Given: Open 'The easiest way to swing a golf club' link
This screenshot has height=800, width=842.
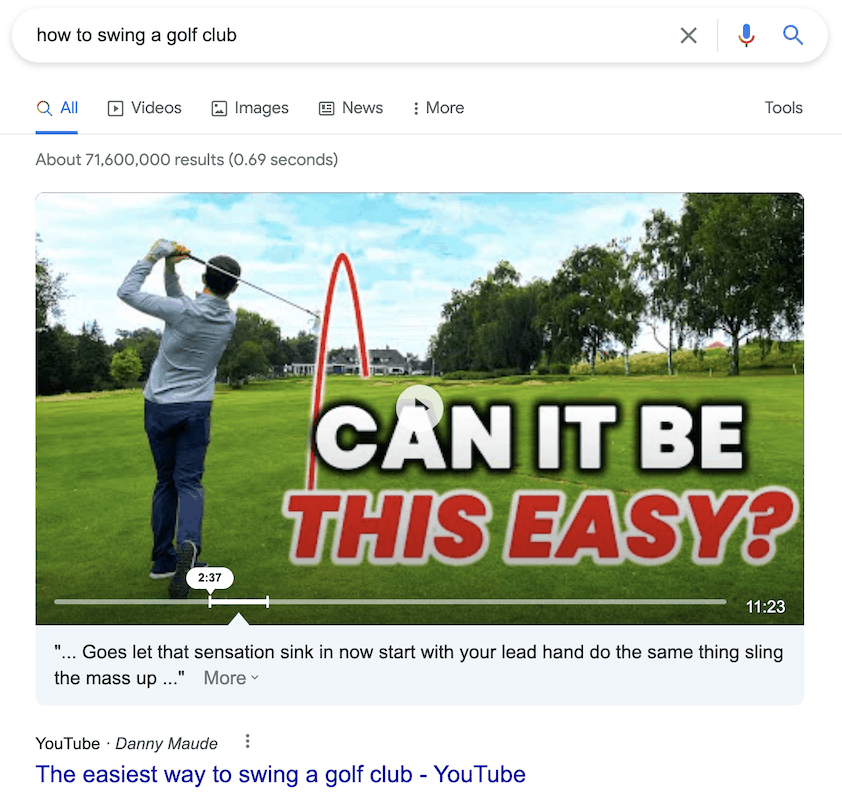Looking at the screenshot, I should [x=280, y=774].
